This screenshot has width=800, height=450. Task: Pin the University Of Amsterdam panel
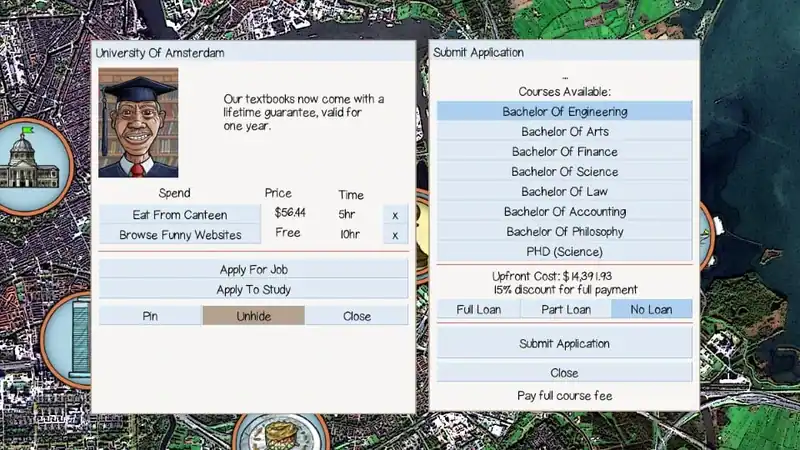(150, 316)
